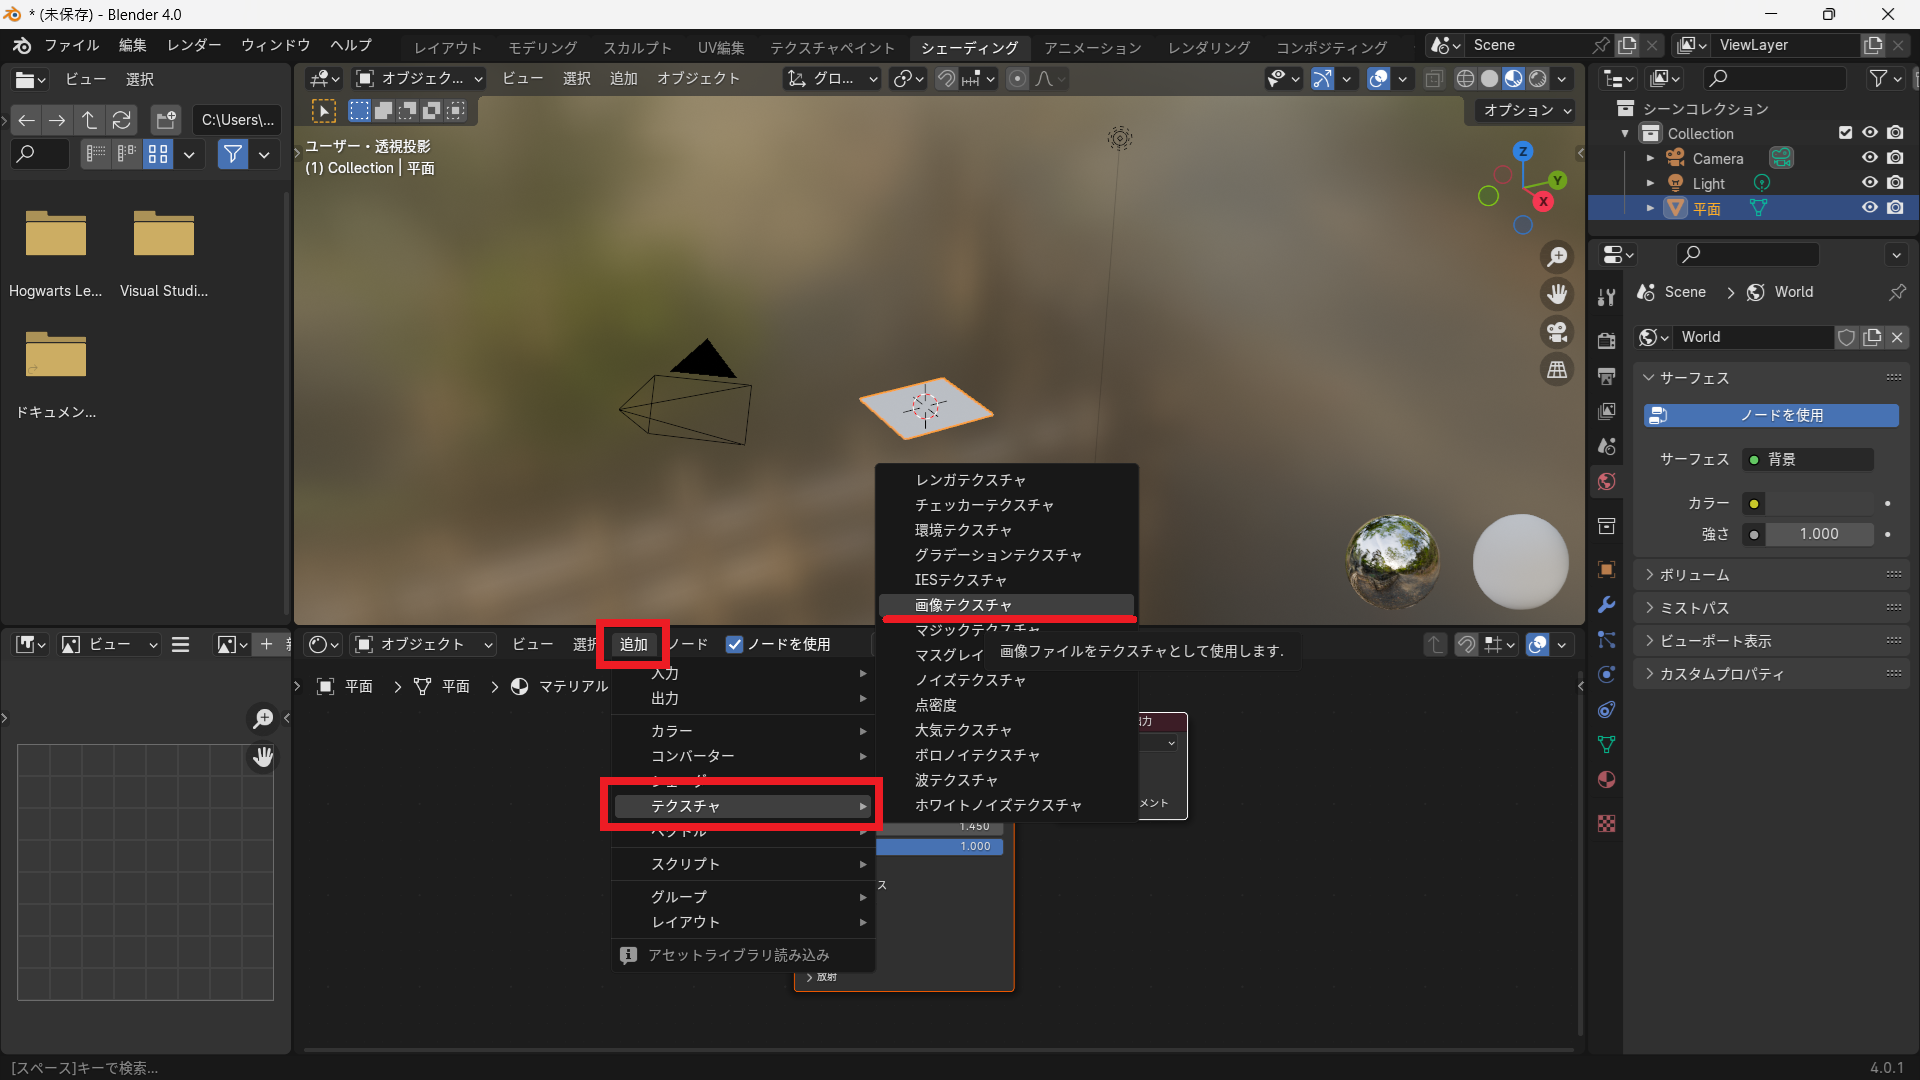The image size is (1920, 1080).
Task: Toggle the ノードを使用 checkbox in node editor
Action: [x=735, y=645]
